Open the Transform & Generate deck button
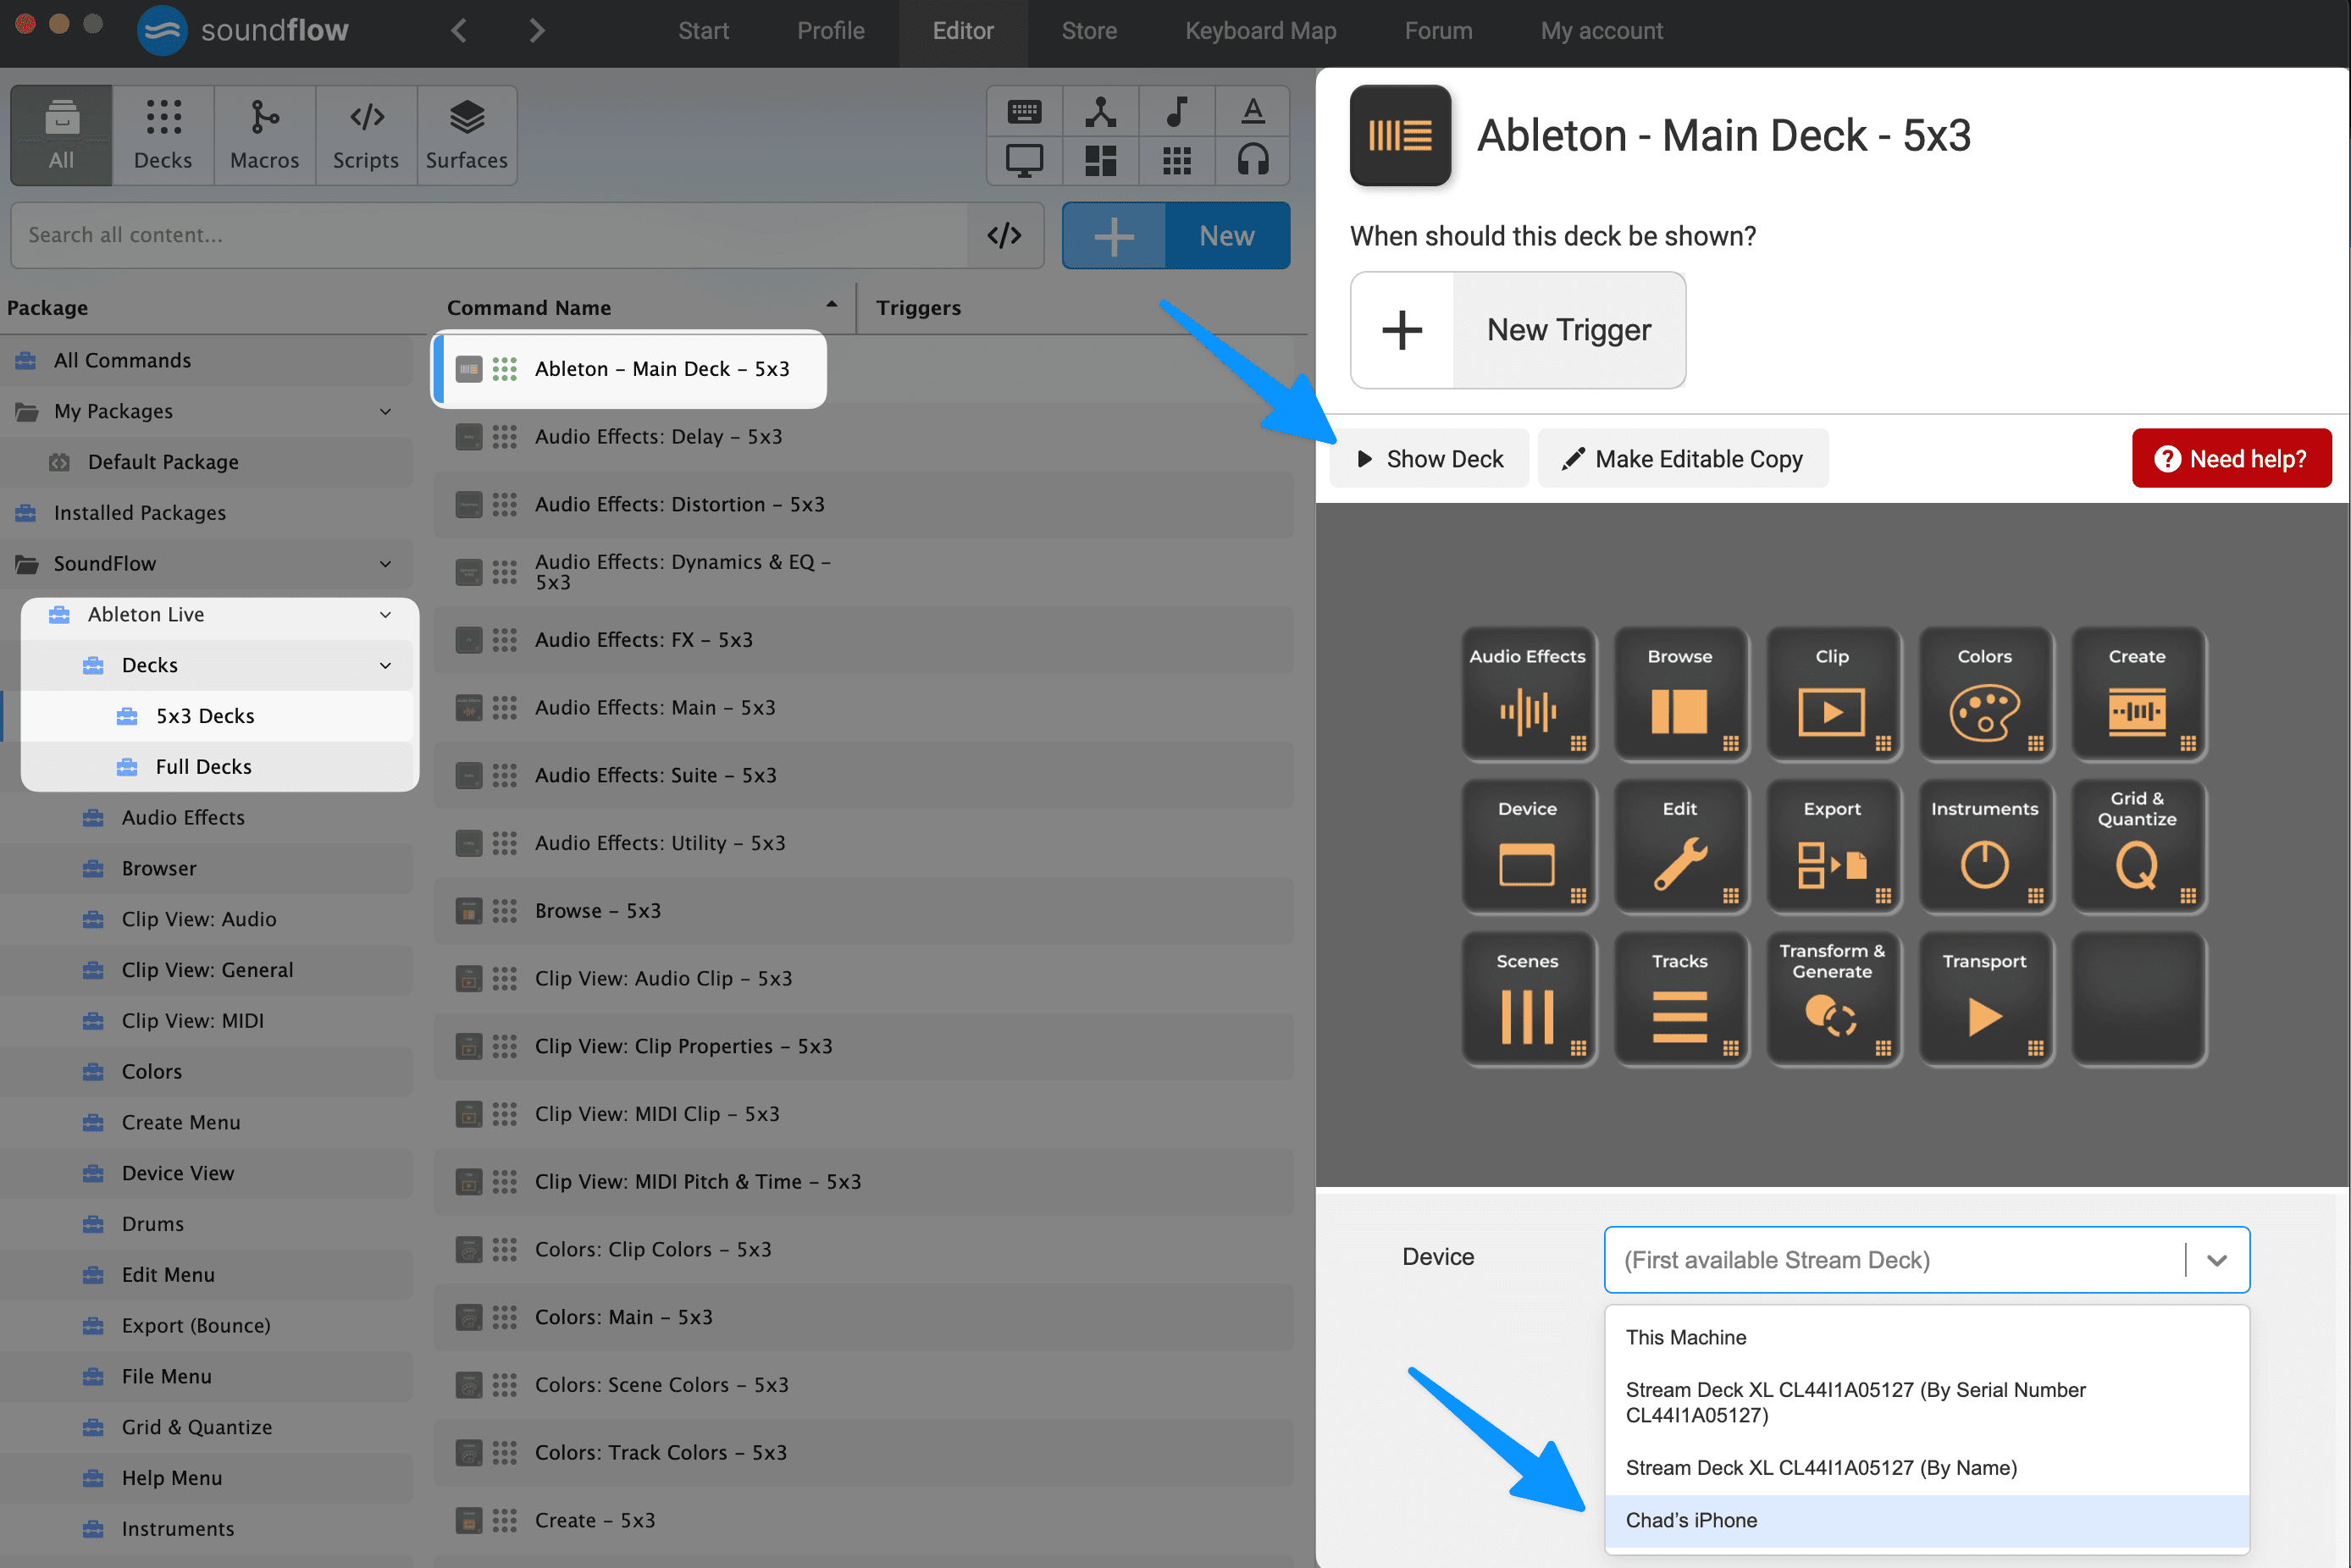The image size is (2351, 1568). 1832,999
